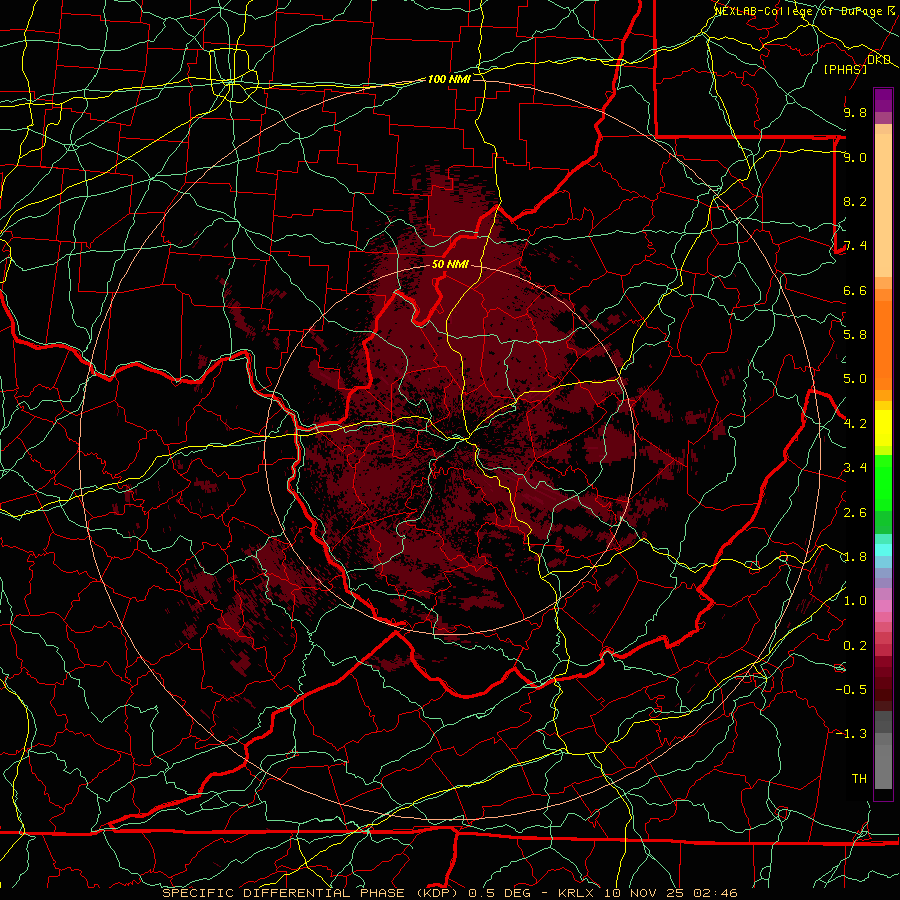
Task: Click the 3.4 value on the color scale
Action: [x=855, y=468]
